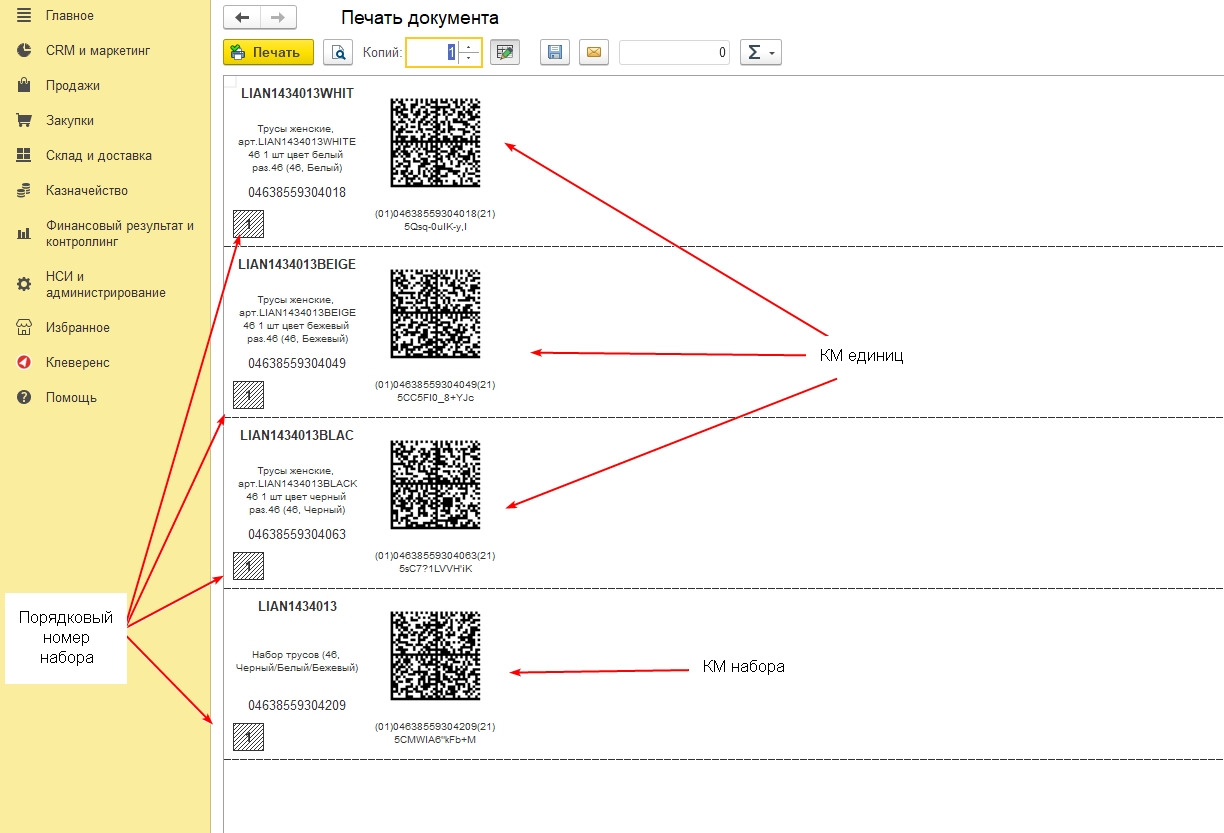Image resolution: width=1224 pixels, height=833 pixels.
Task: Click the sum value field showing 0
Action: coord(674,53)
